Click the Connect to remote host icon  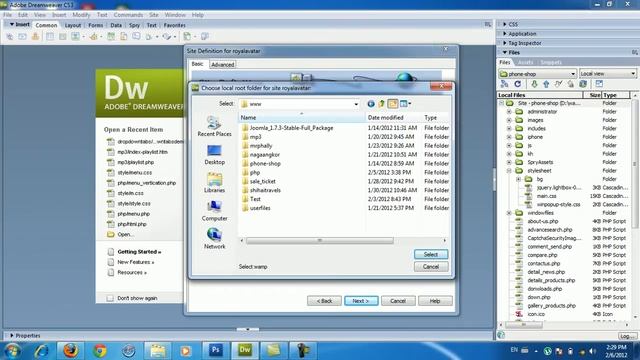point(504,84)
